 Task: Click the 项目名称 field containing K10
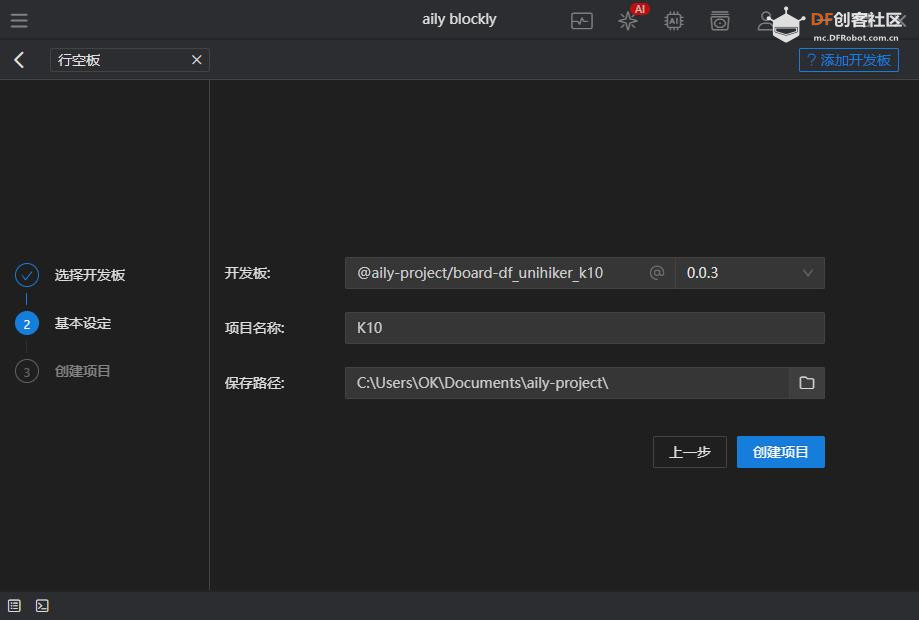point(584,328)
